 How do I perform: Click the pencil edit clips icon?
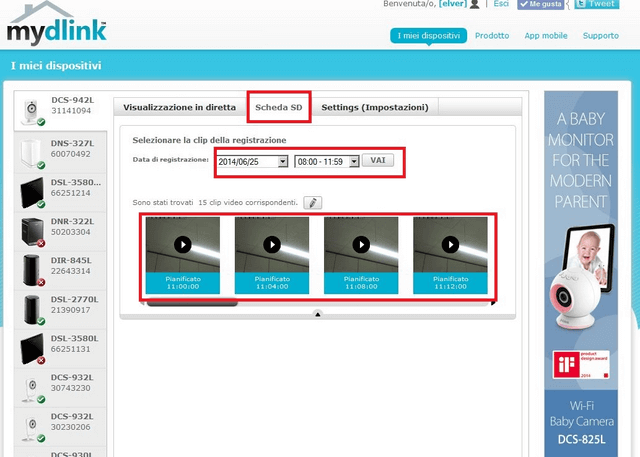pyautogui.click(x=313, y=203)
